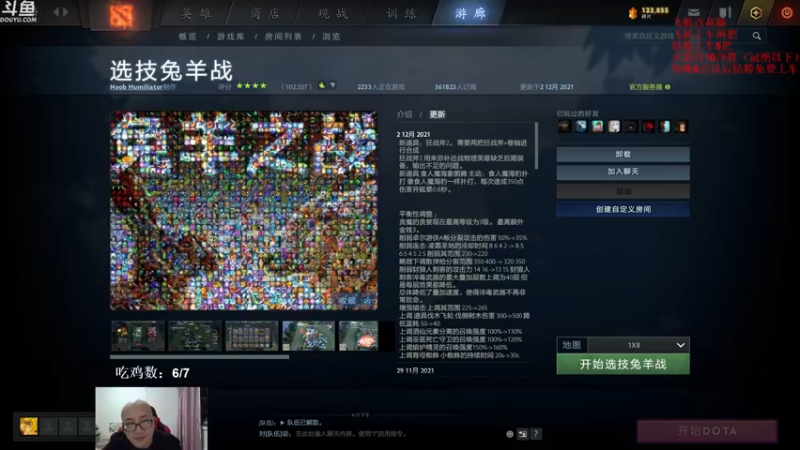Click the 卸载 uninstall button
The height and width of the screenshot is (450, 800).
[x=623, y=154]
